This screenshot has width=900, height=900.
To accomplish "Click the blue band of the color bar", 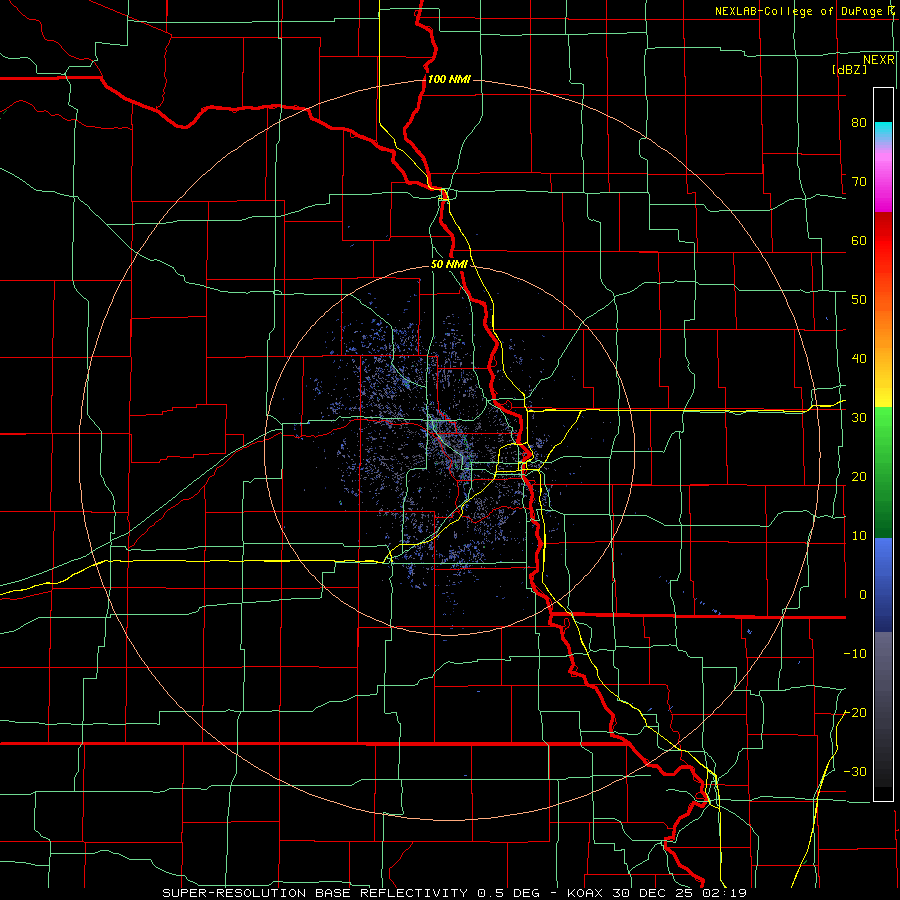I will coord(883,585).
